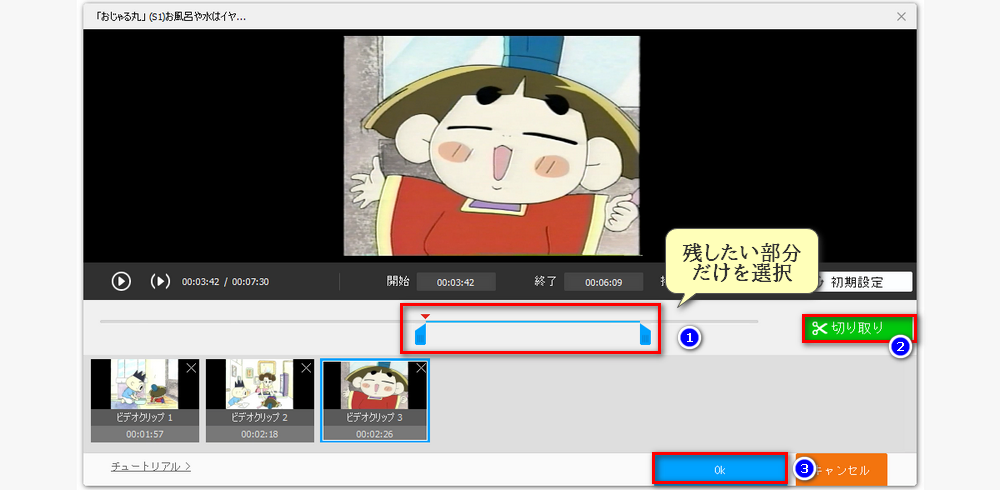Close the trimming dialog window
1000x490 pixels.
point(901,16)
